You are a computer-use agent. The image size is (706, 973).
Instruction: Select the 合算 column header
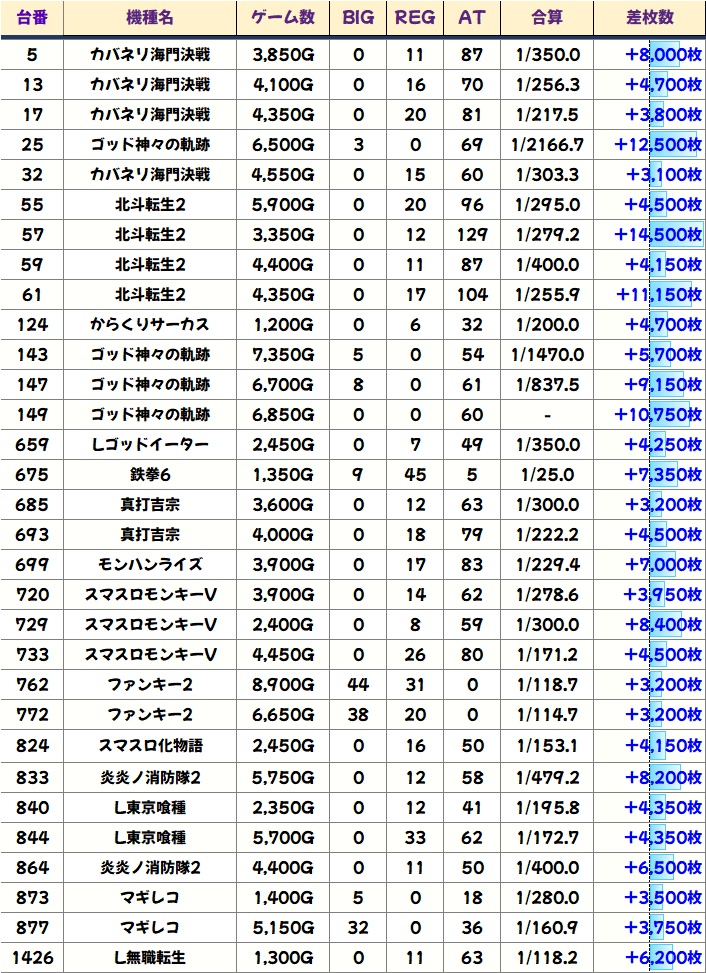[545, 18]
